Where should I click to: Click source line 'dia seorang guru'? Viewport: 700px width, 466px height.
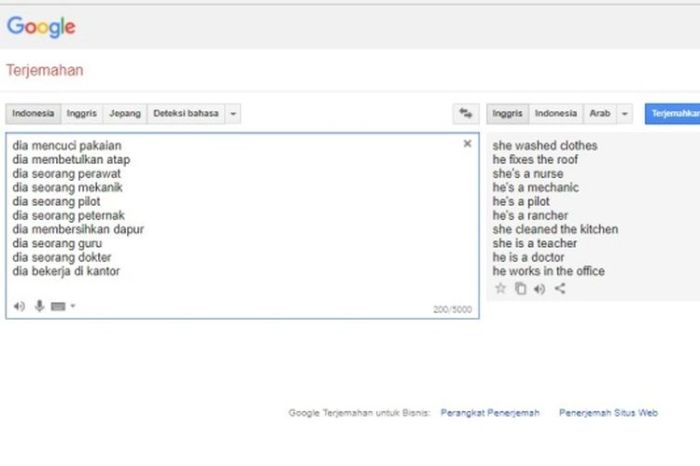click(x=57, y=243)
